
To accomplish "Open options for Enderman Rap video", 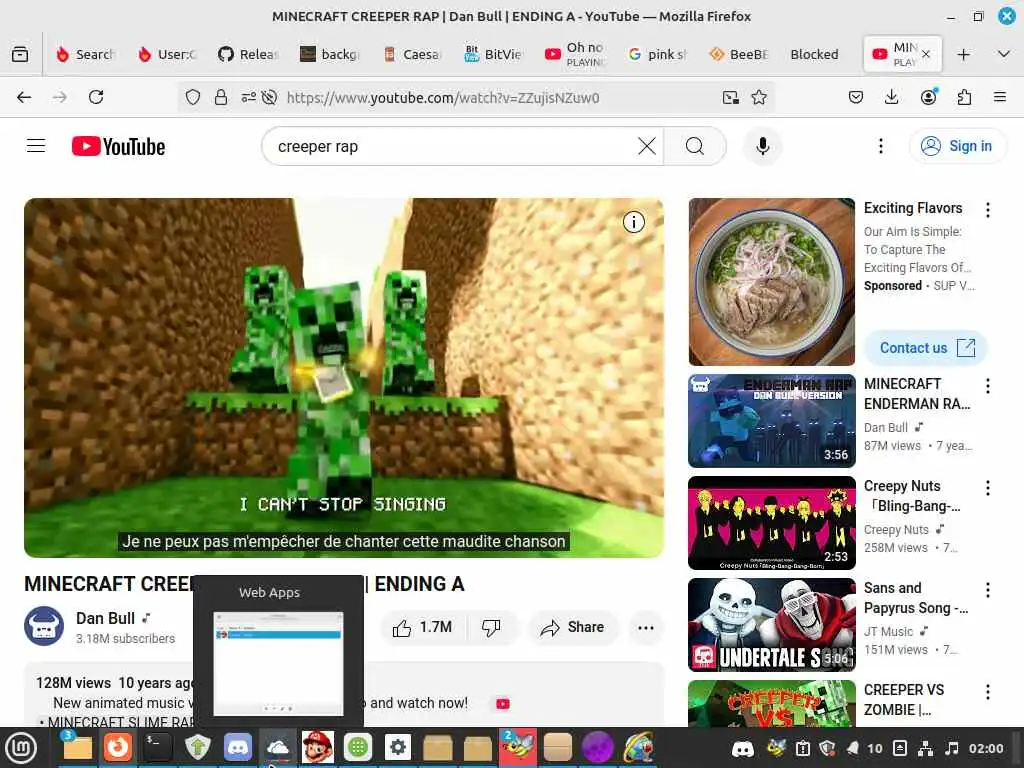I will pyautogui.click(x=987, y=386).
